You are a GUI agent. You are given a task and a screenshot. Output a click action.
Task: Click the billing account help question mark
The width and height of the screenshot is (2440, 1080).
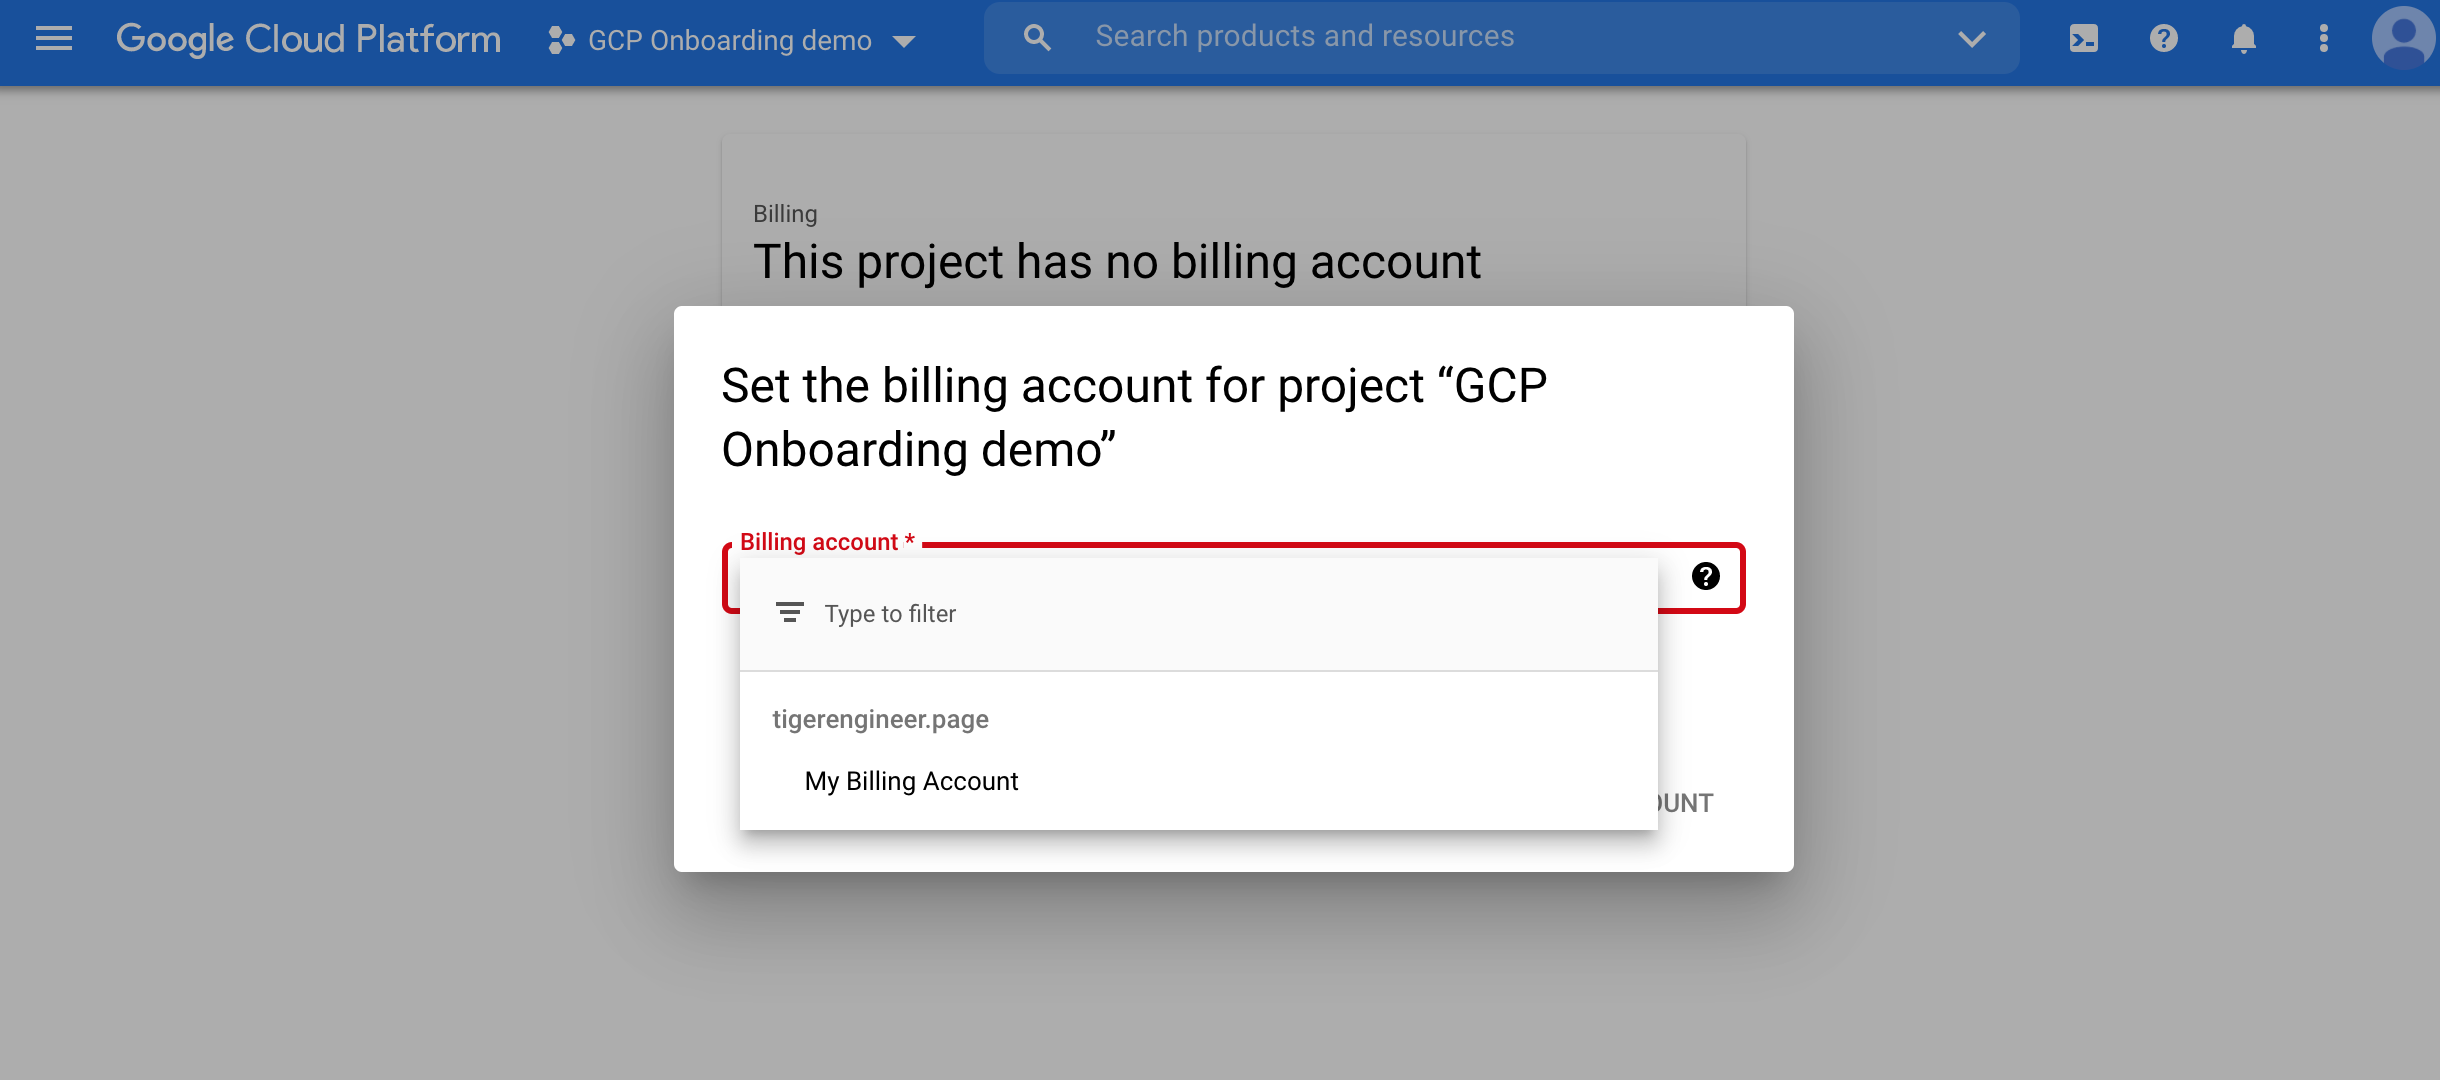pyautogui.click(x=1704, y=575)
